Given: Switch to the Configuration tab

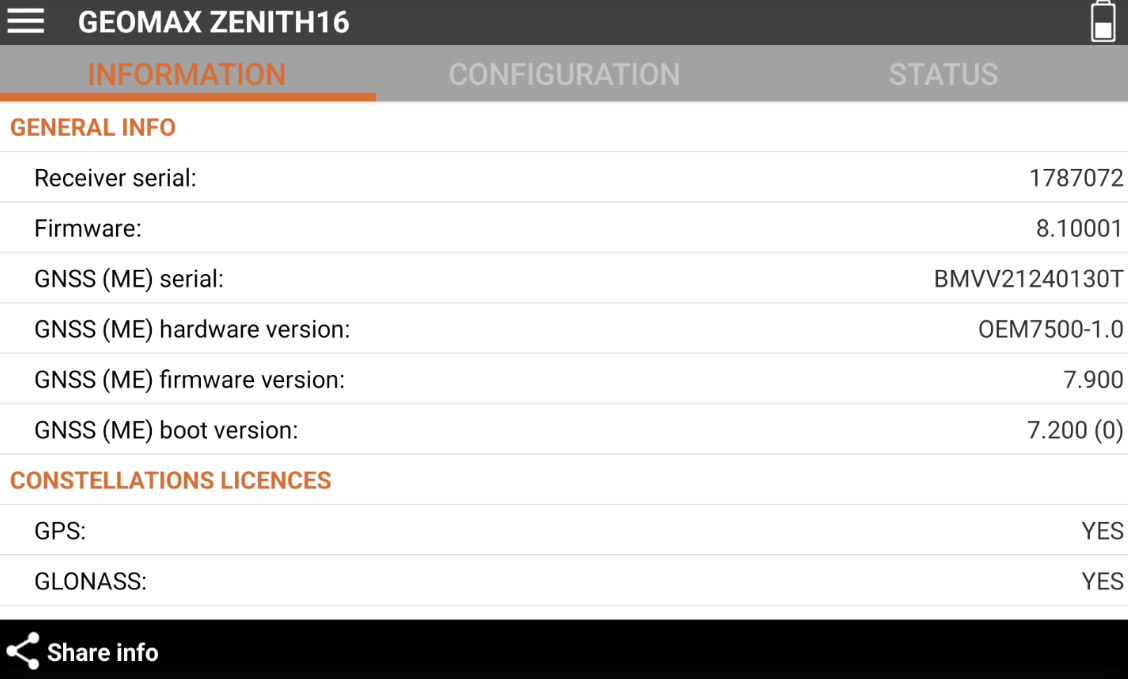Looking at the screenshot, I should point(564,74).
